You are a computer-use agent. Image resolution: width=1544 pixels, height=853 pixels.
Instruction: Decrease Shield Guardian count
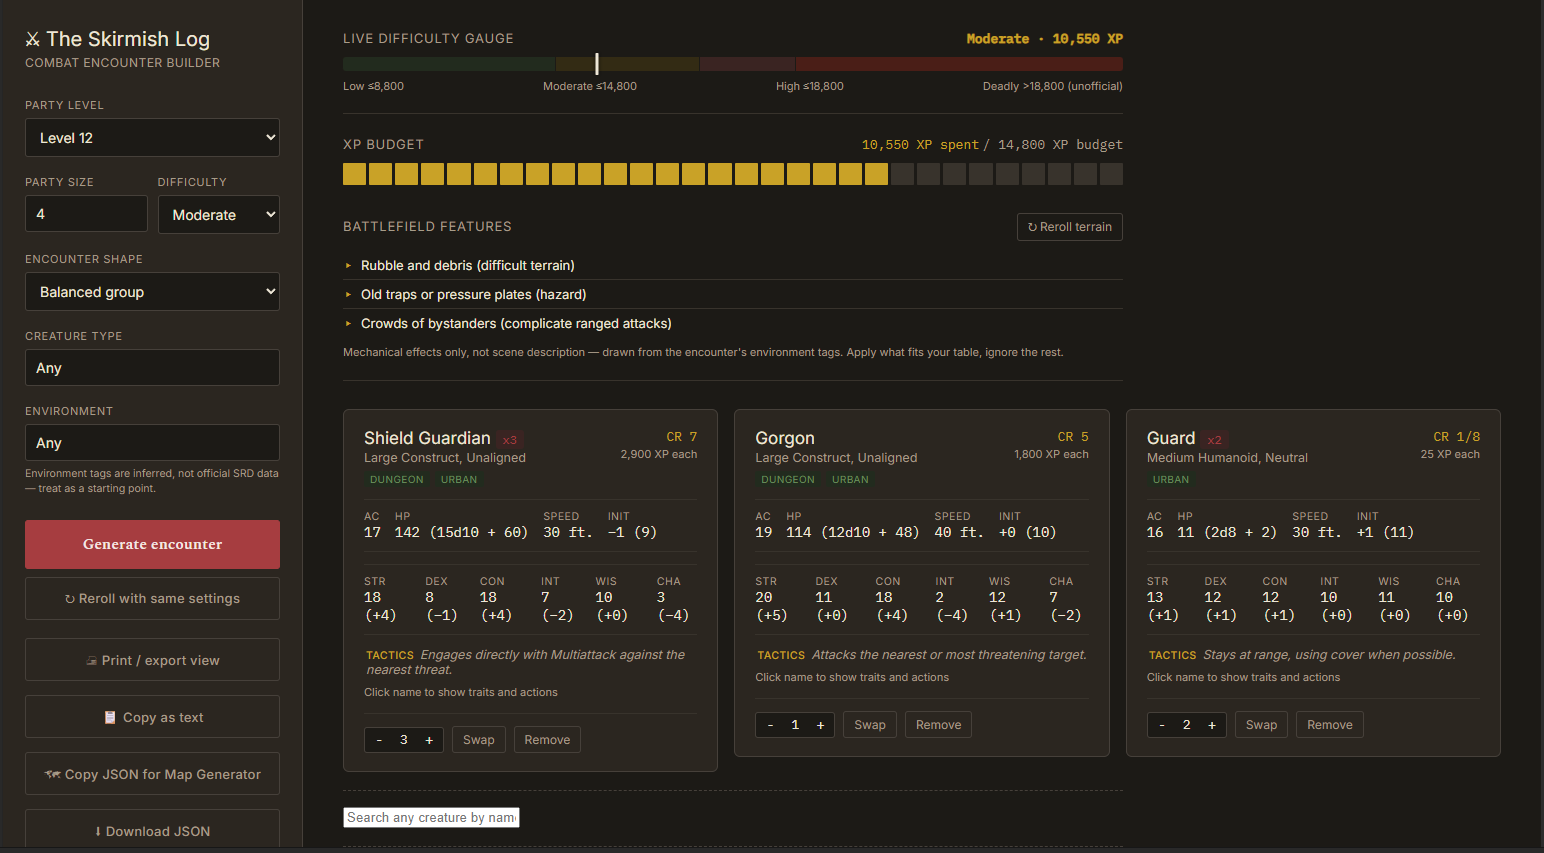[x=379, y=740]
